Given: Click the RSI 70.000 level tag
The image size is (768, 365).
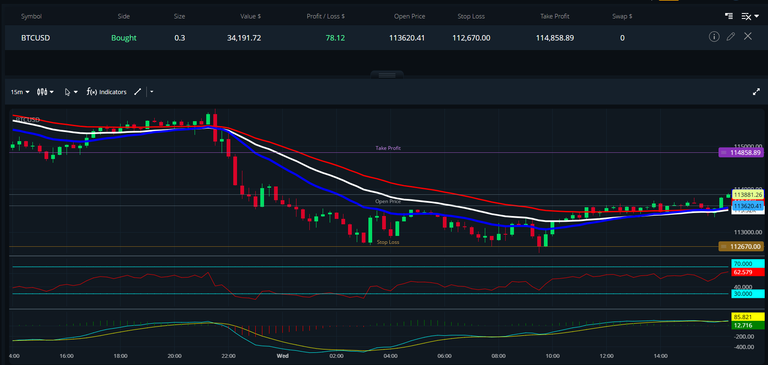Looking at the screenshot, I should tap(747, 264).
